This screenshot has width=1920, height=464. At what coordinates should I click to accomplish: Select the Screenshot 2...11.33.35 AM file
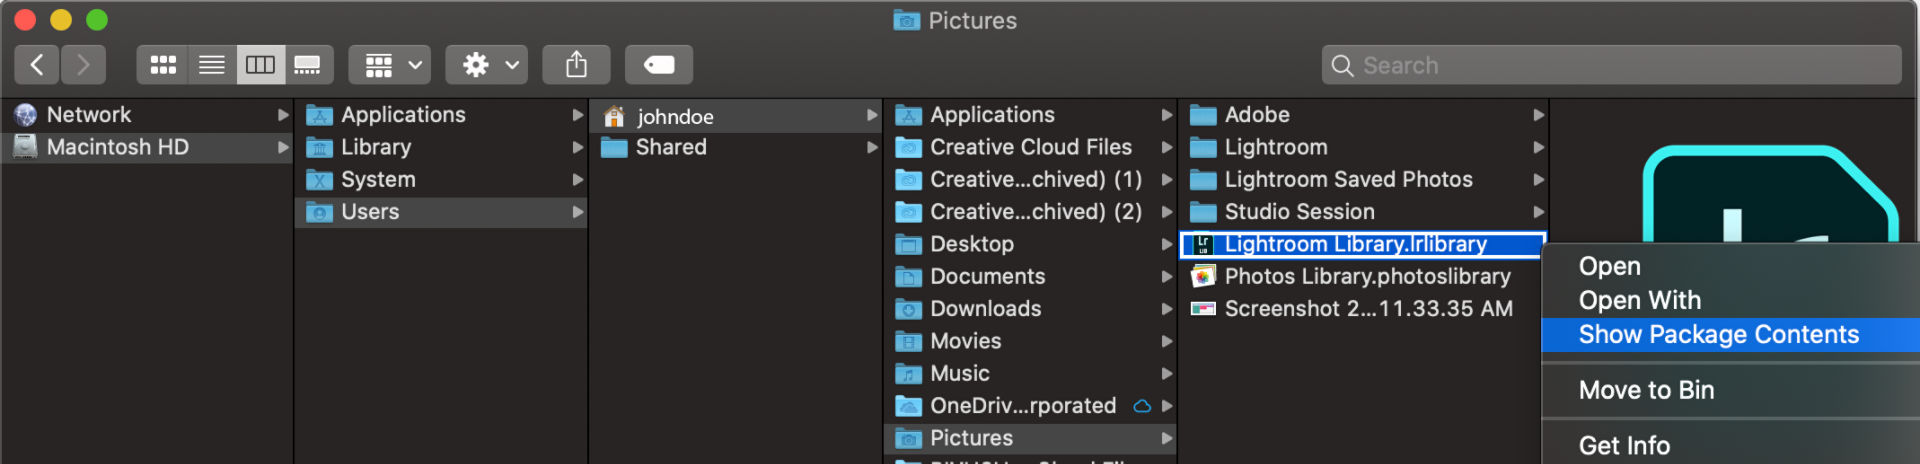[1364, 309]
